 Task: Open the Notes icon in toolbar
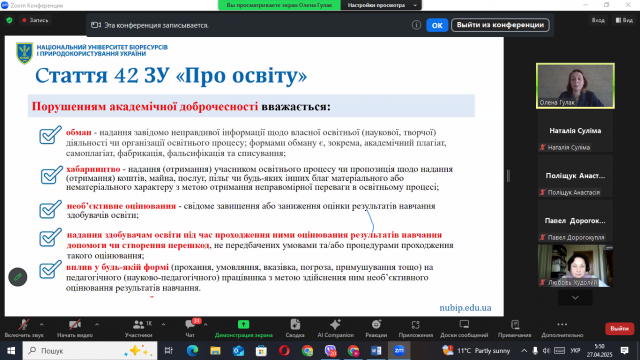[x=515, y=325]
